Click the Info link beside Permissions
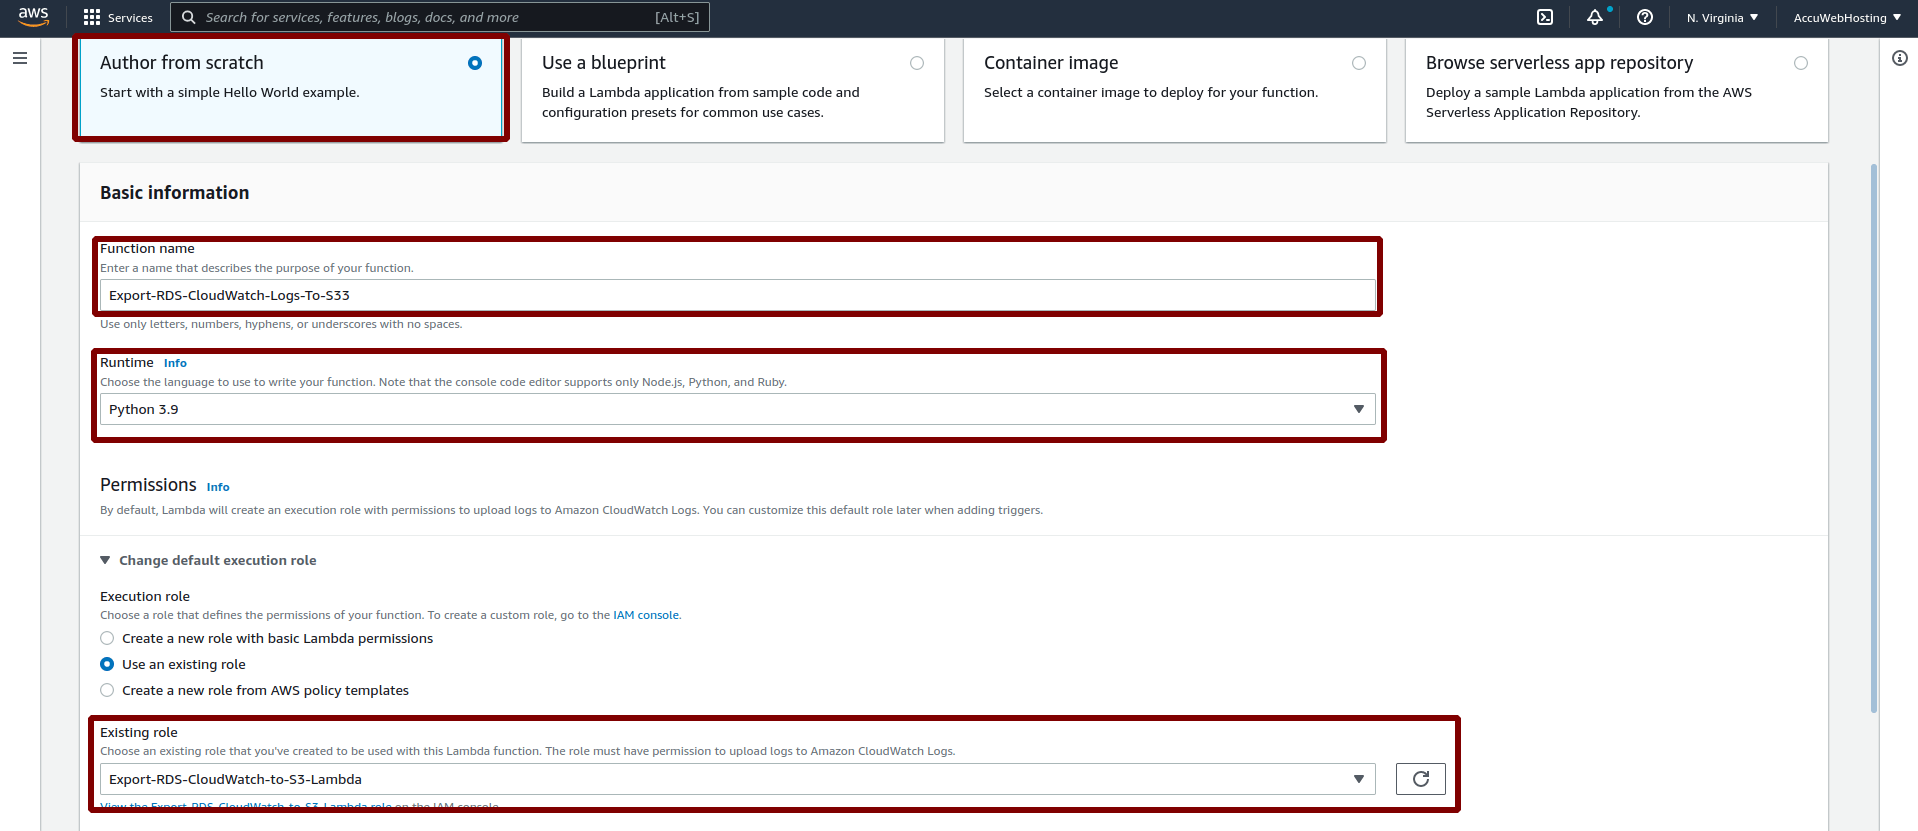1918x831 pixels. tap(218, 487)
